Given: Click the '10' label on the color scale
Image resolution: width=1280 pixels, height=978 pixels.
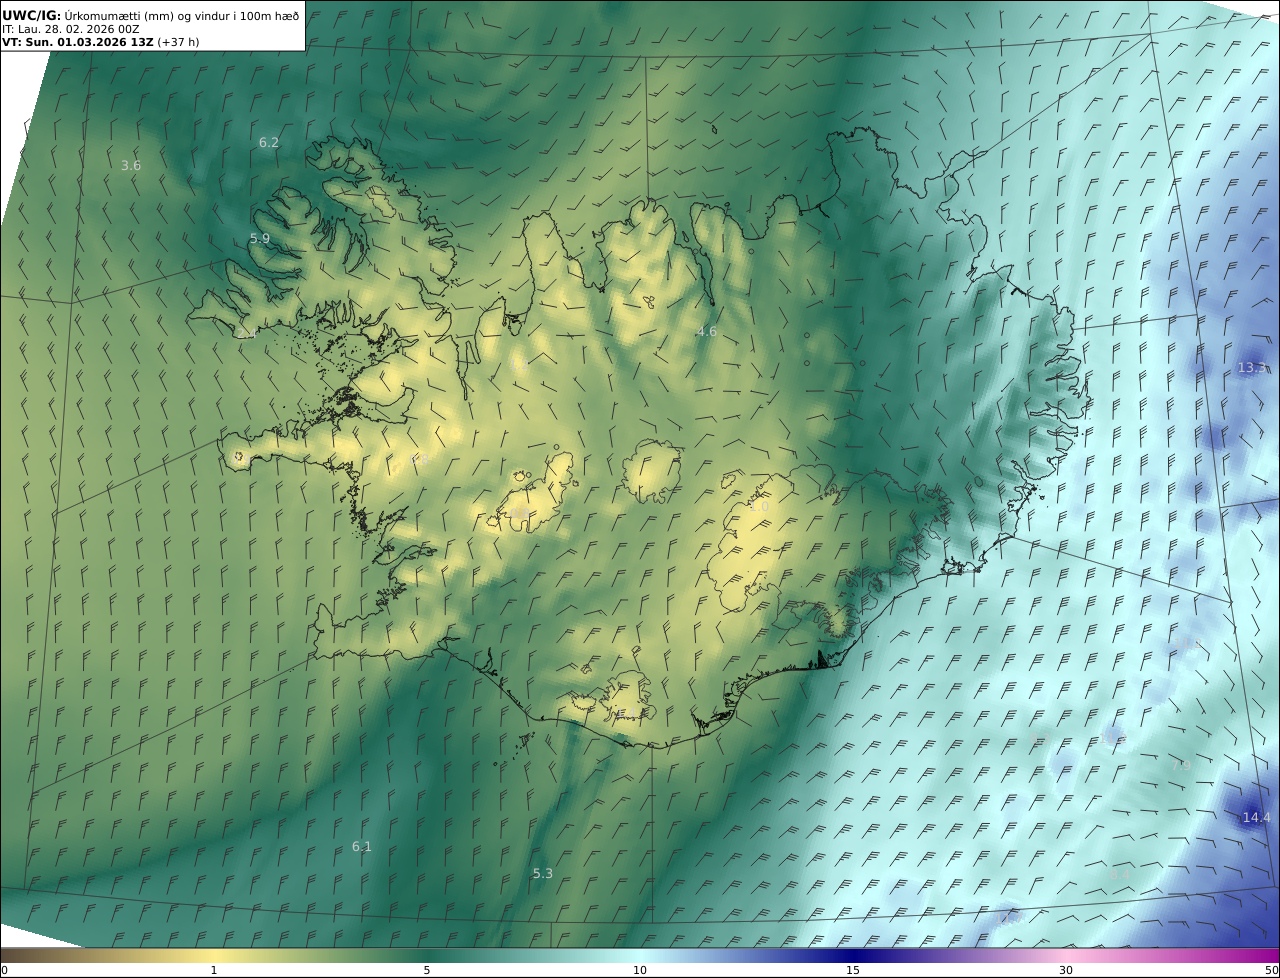Looking at the screenshot, I should coord(640,970).
